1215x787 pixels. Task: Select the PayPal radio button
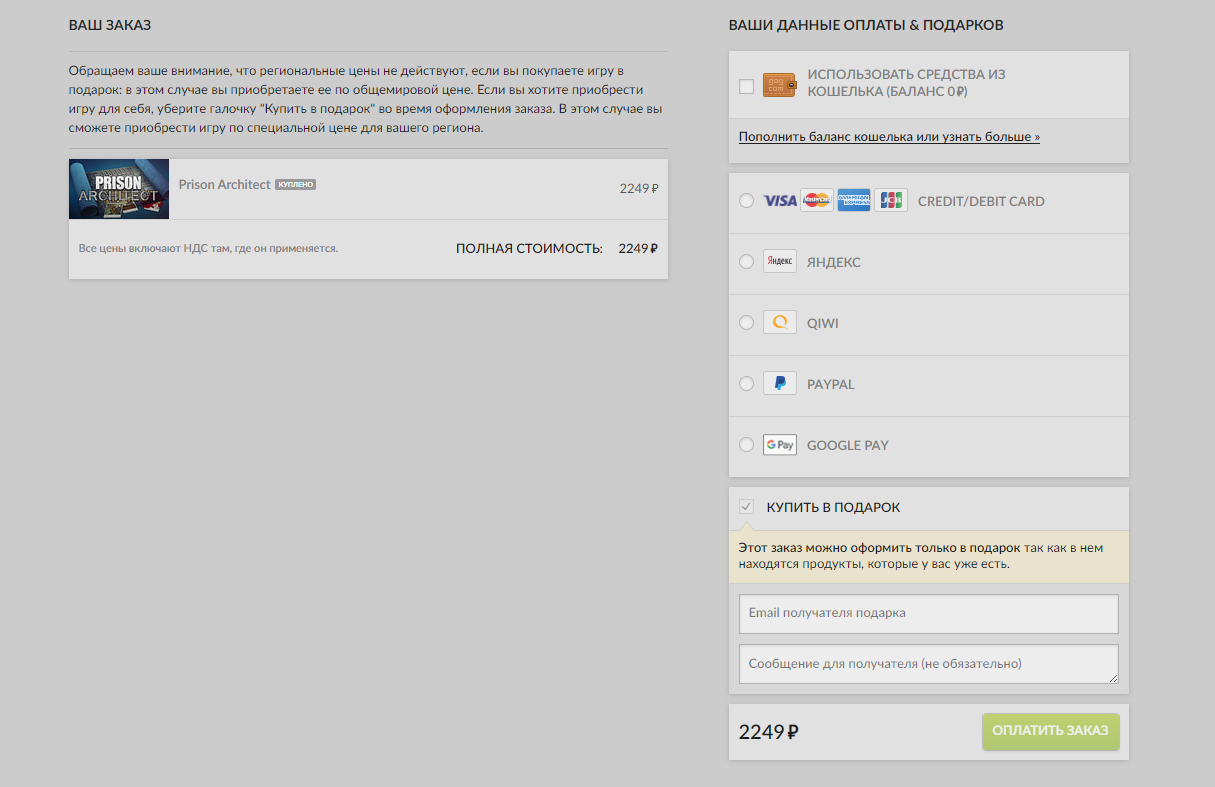(x=746, y=384)
